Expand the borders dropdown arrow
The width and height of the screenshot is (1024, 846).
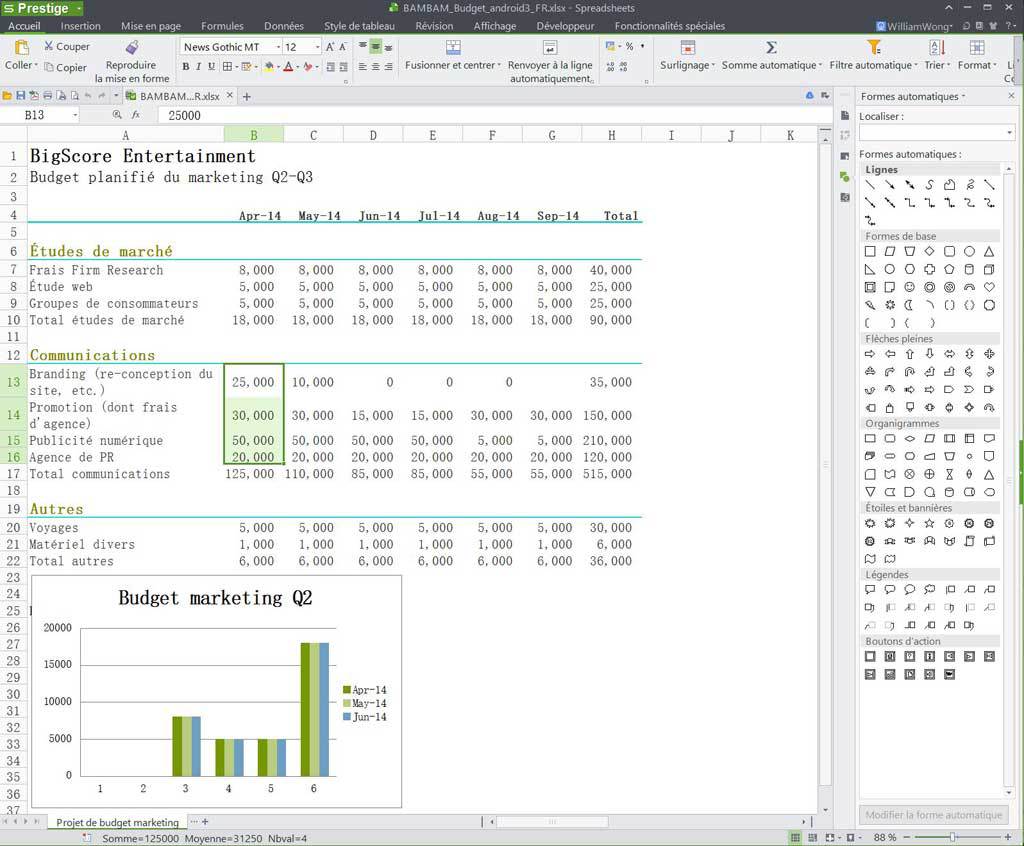click(236, 67)
